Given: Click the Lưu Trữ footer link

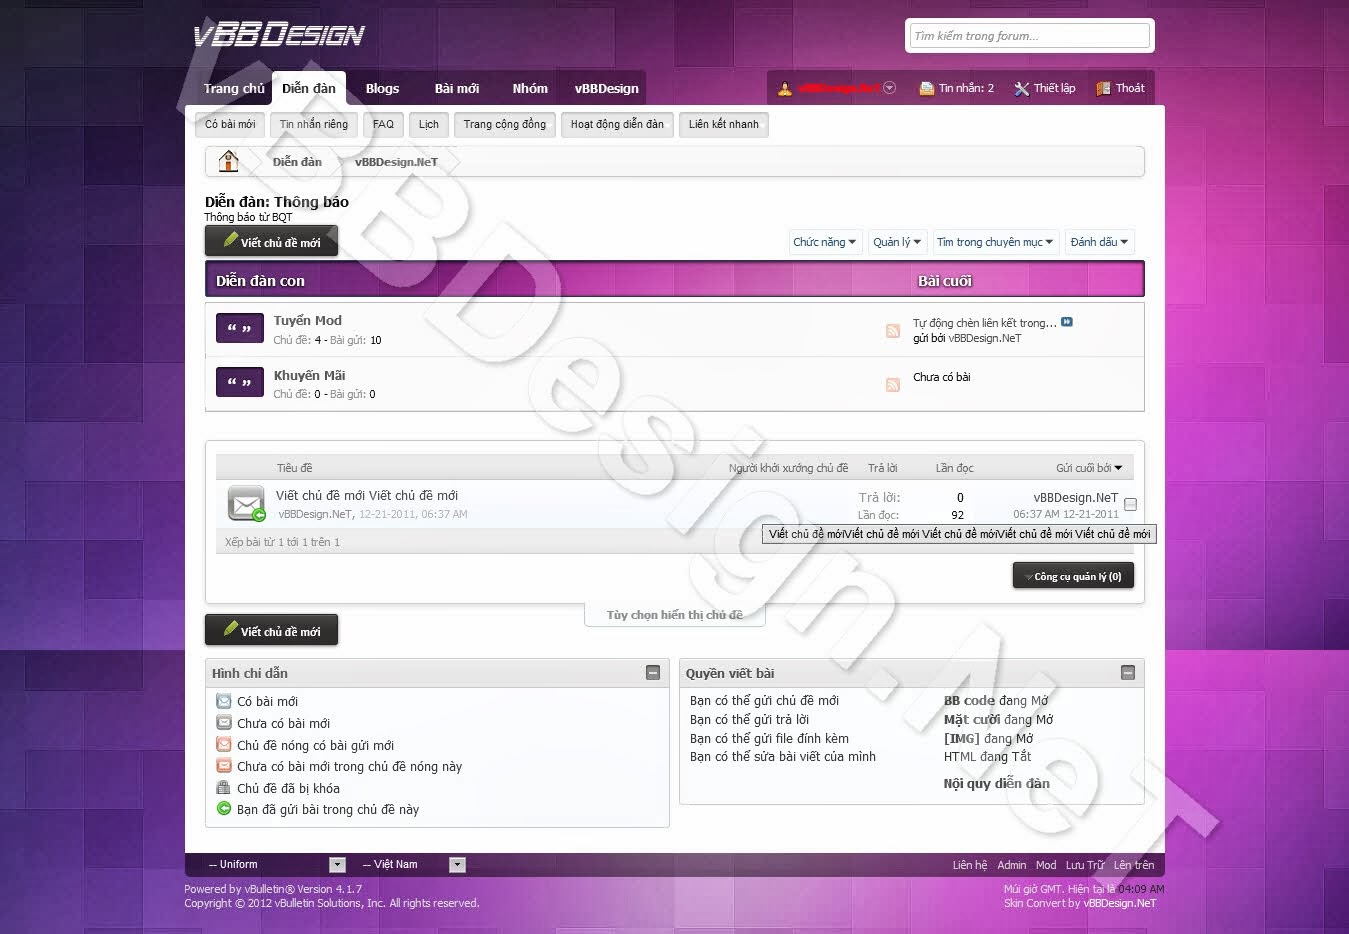Looking at the screenshot, I should [x=1085, y=865].
